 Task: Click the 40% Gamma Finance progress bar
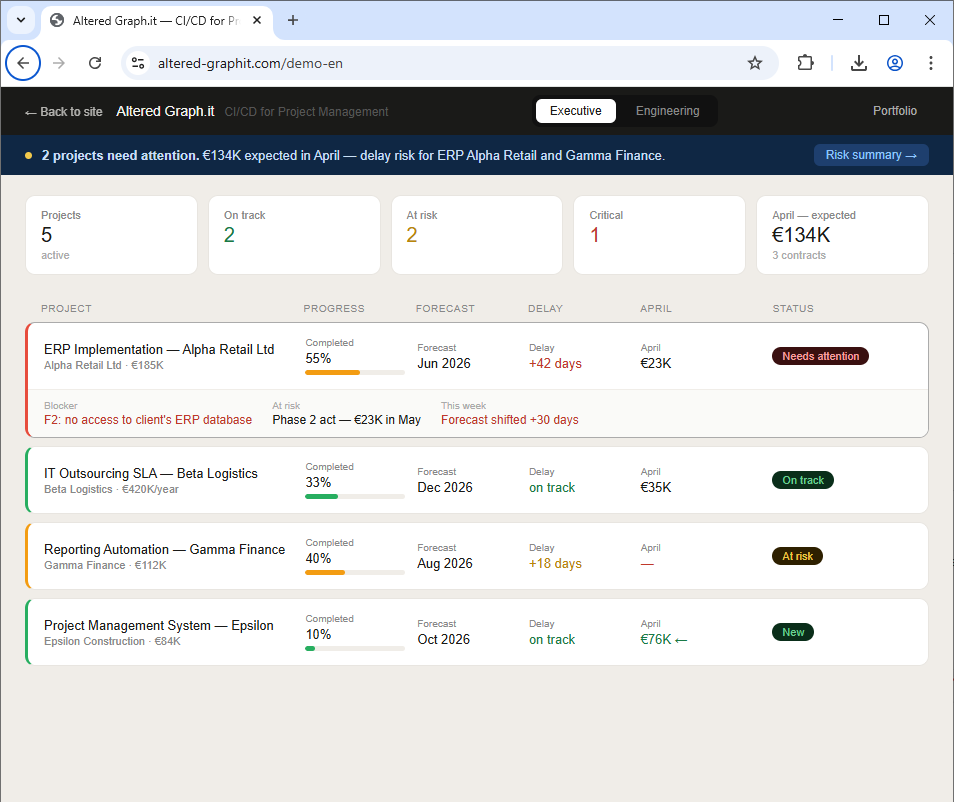[x=355, y=573]
